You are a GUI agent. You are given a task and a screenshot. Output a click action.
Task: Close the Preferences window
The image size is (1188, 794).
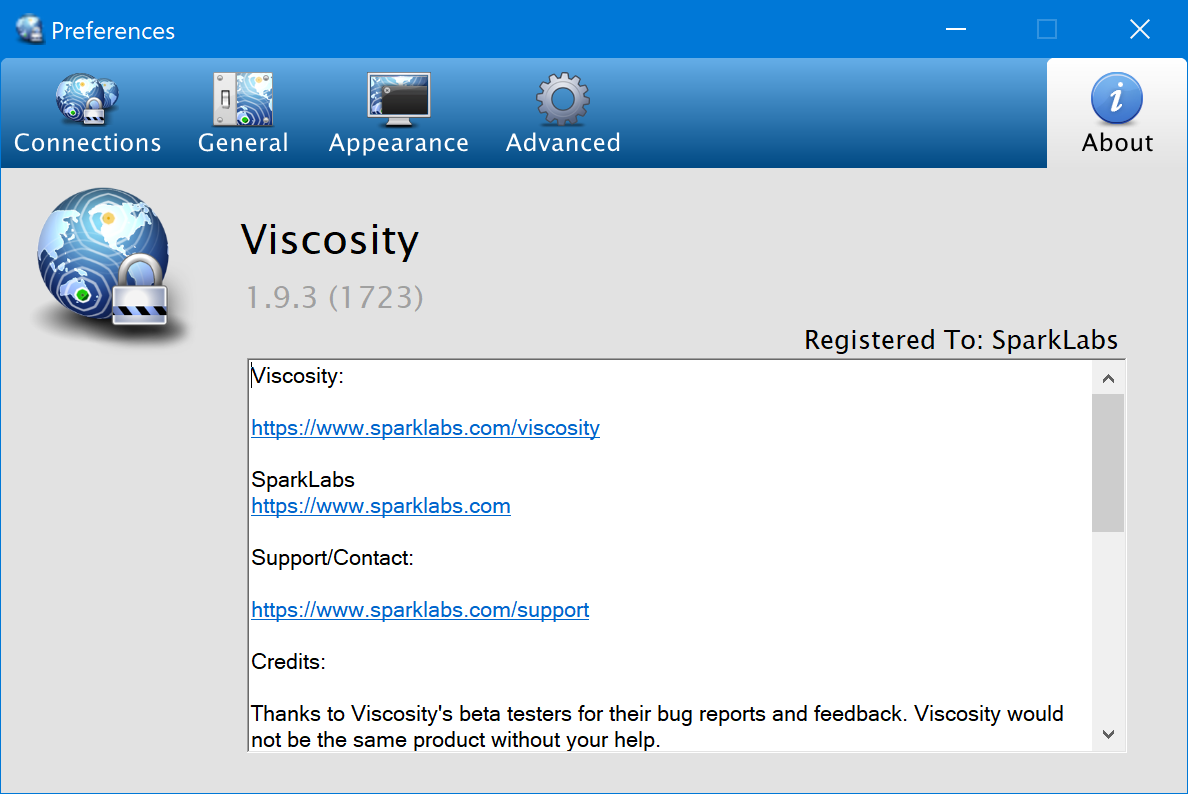coord(1139,30)
